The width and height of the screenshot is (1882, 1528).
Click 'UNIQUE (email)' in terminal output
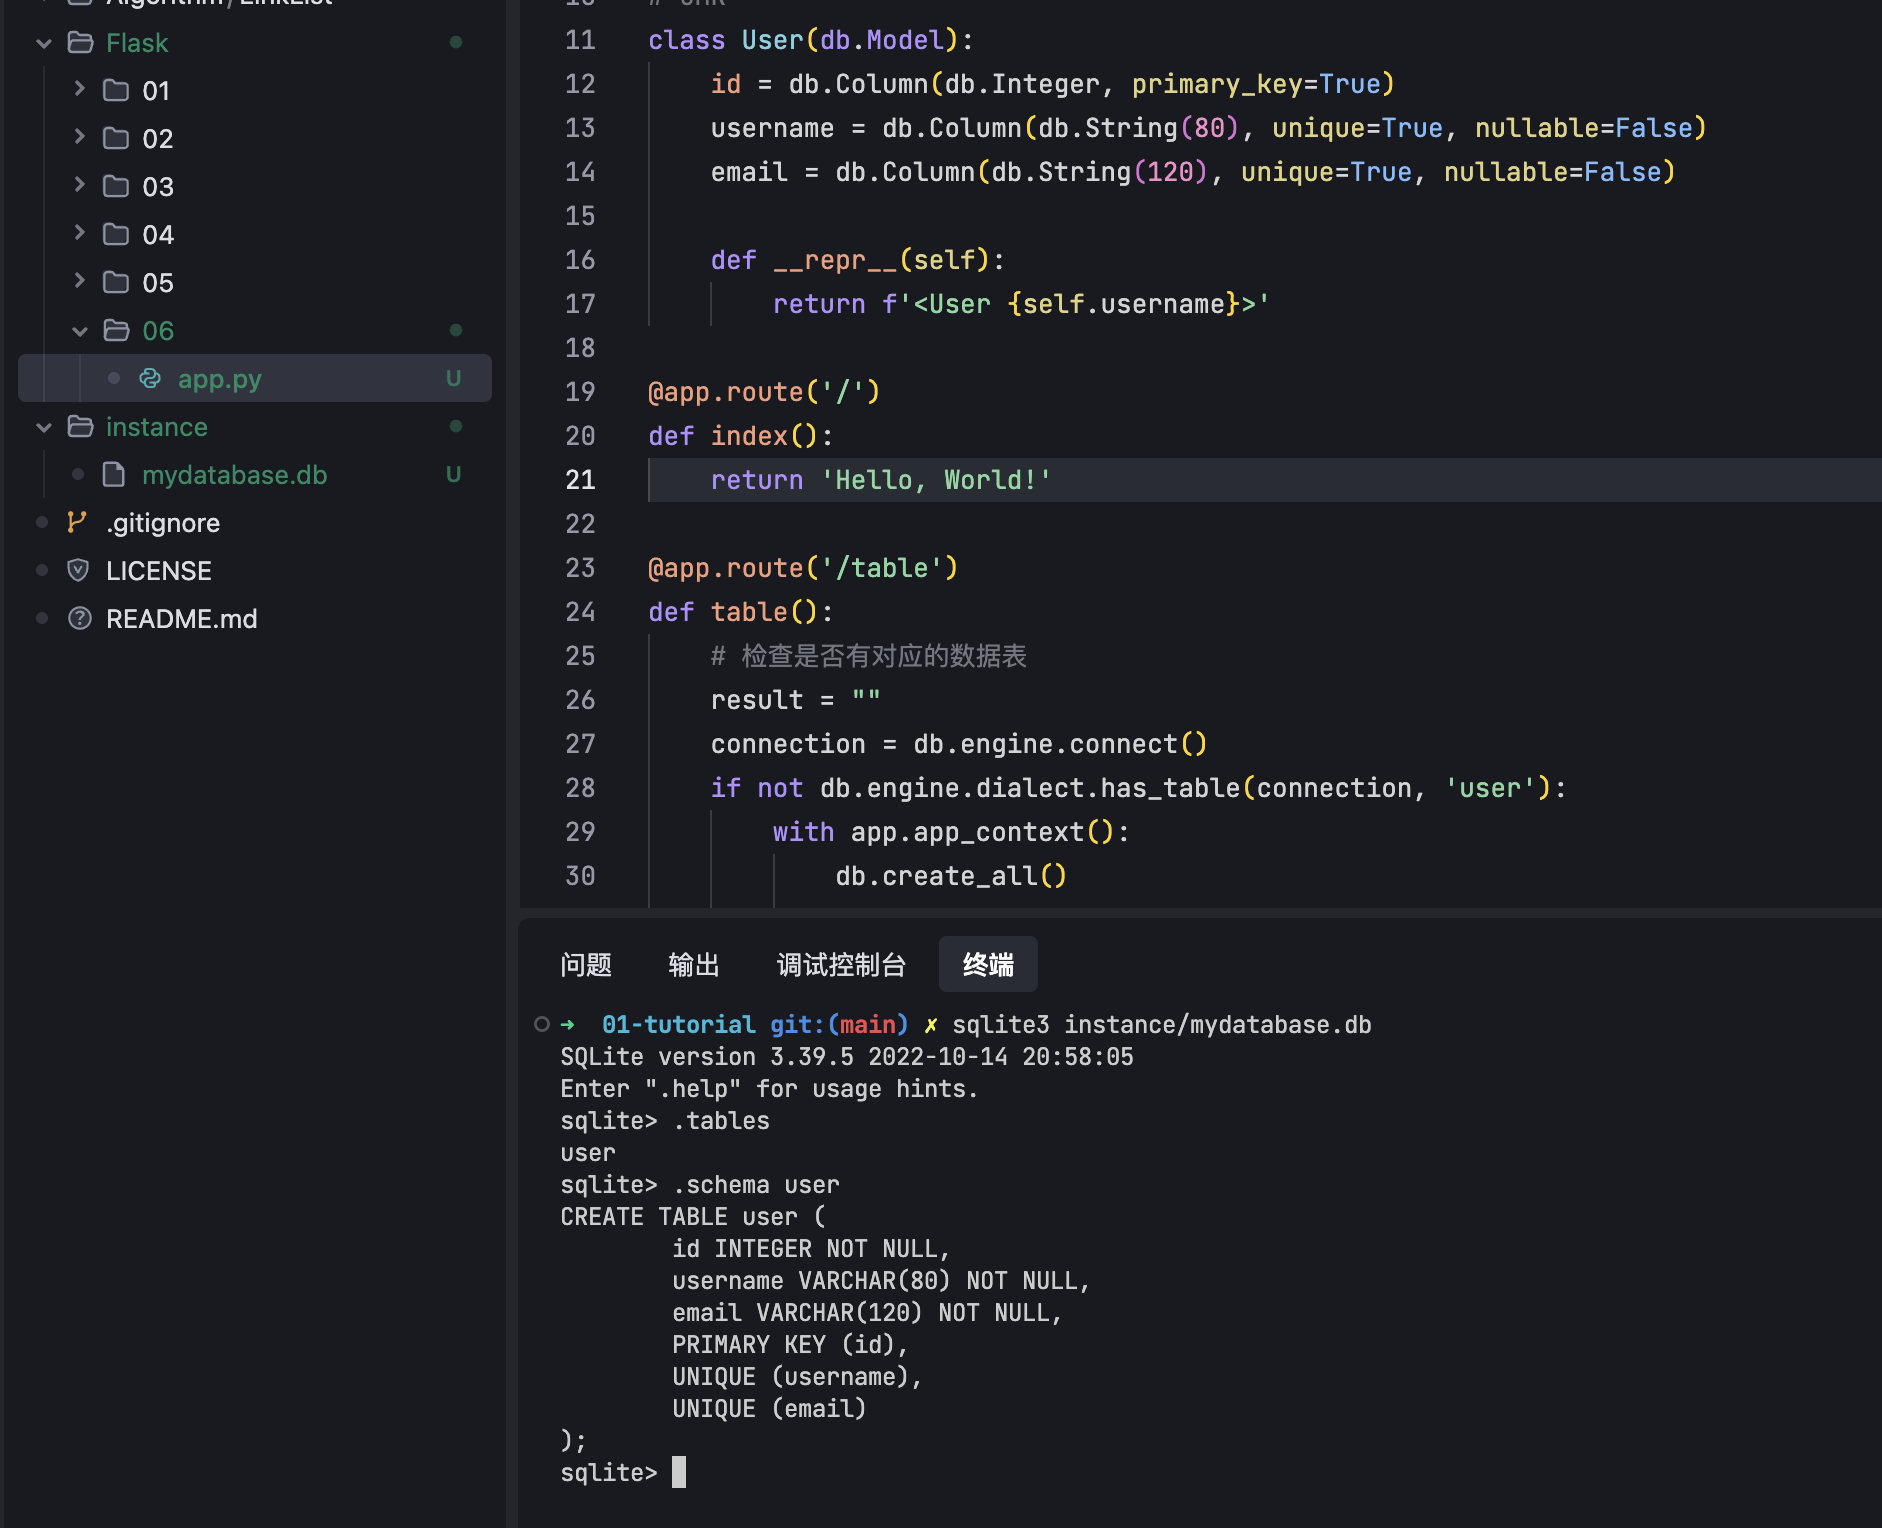tap(769, 1409)
